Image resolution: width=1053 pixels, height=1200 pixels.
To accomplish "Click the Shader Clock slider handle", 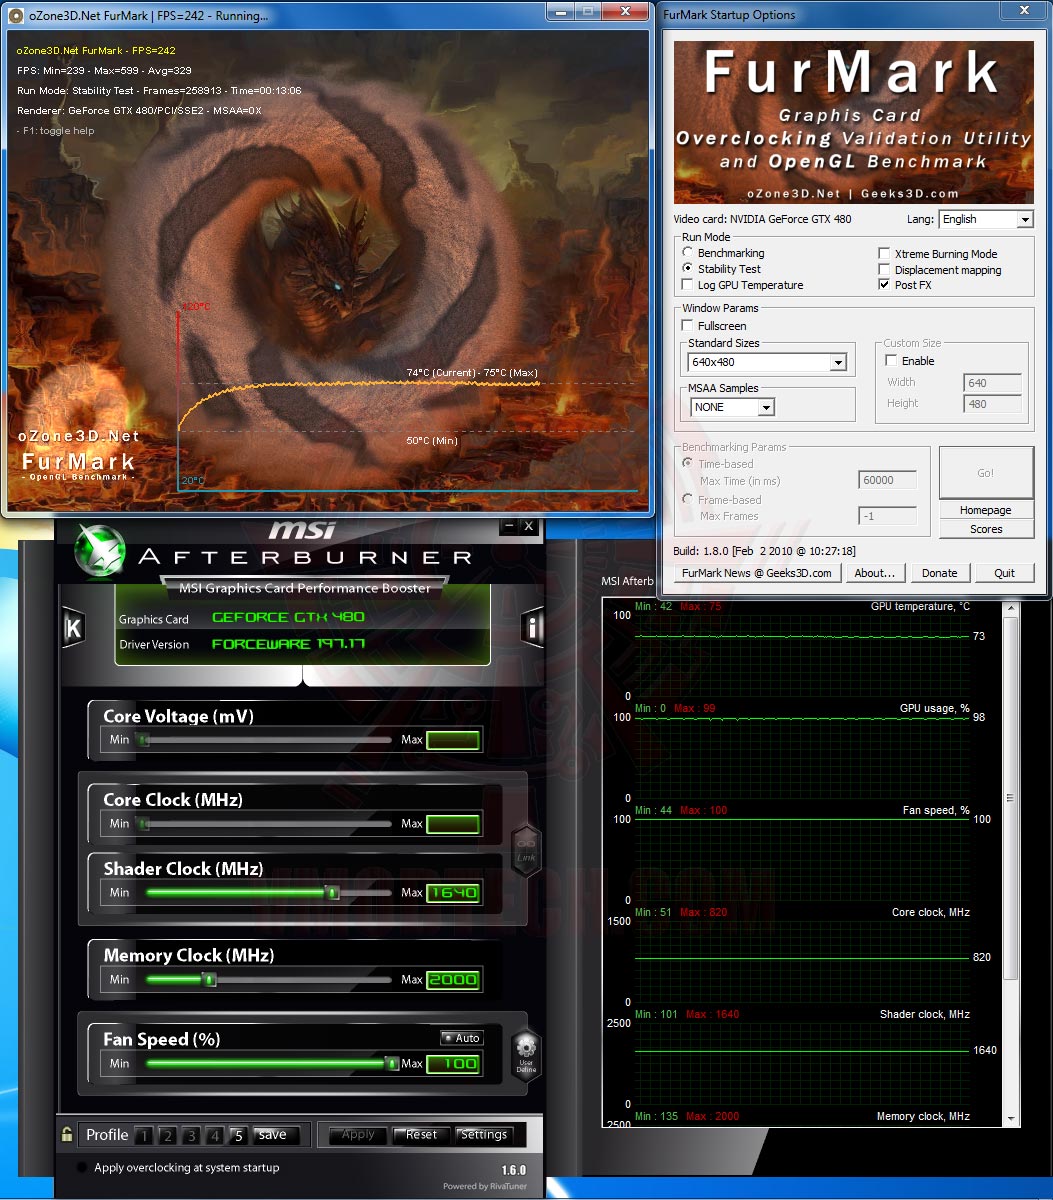I will tap(333, 893).
